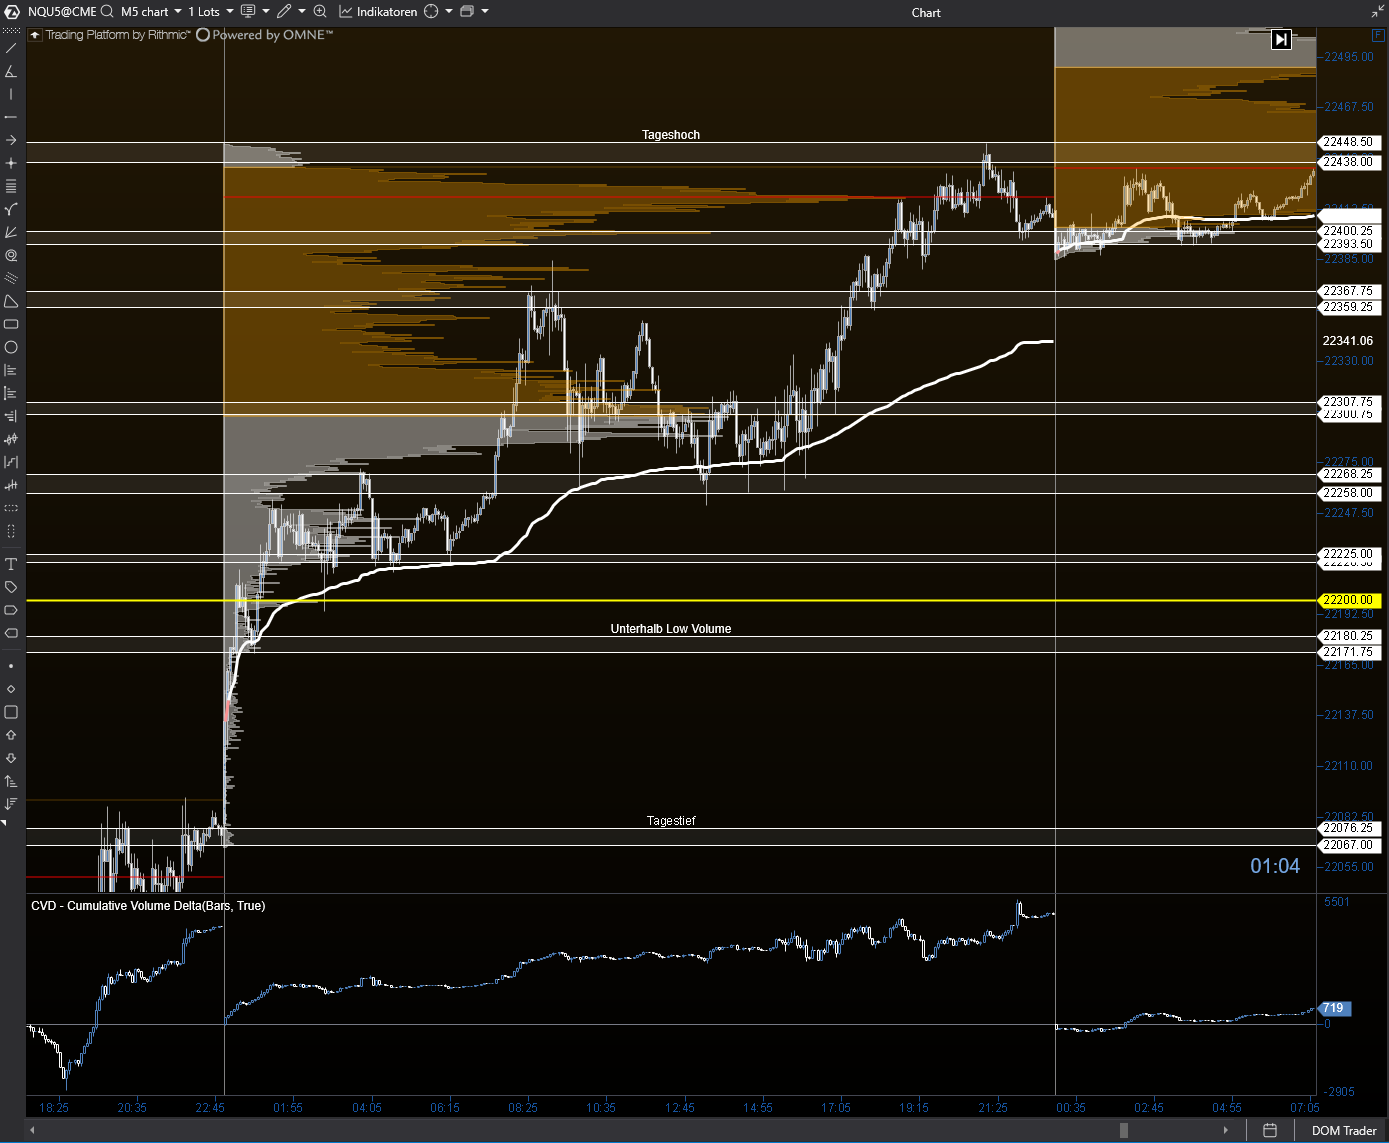Select the triangle drawing tool
The width and height of the screenshot is (1389, 1143).
[11, 302]
